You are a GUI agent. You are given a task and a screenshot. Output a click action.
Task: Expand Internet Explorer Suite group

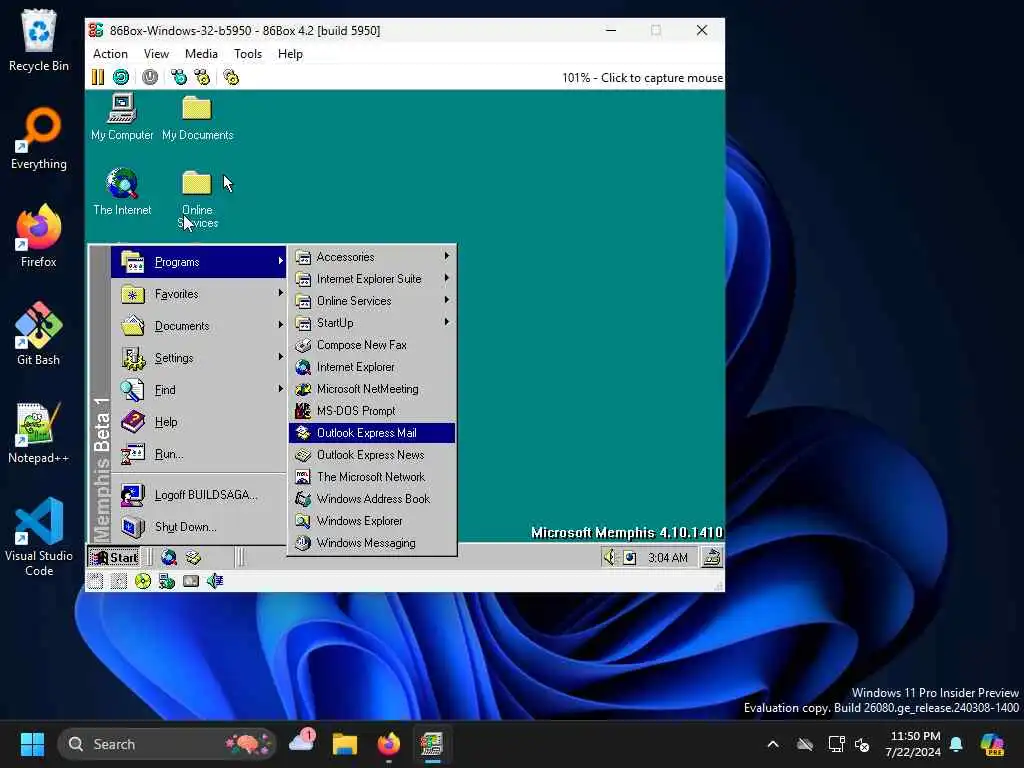tap(372, 279)
